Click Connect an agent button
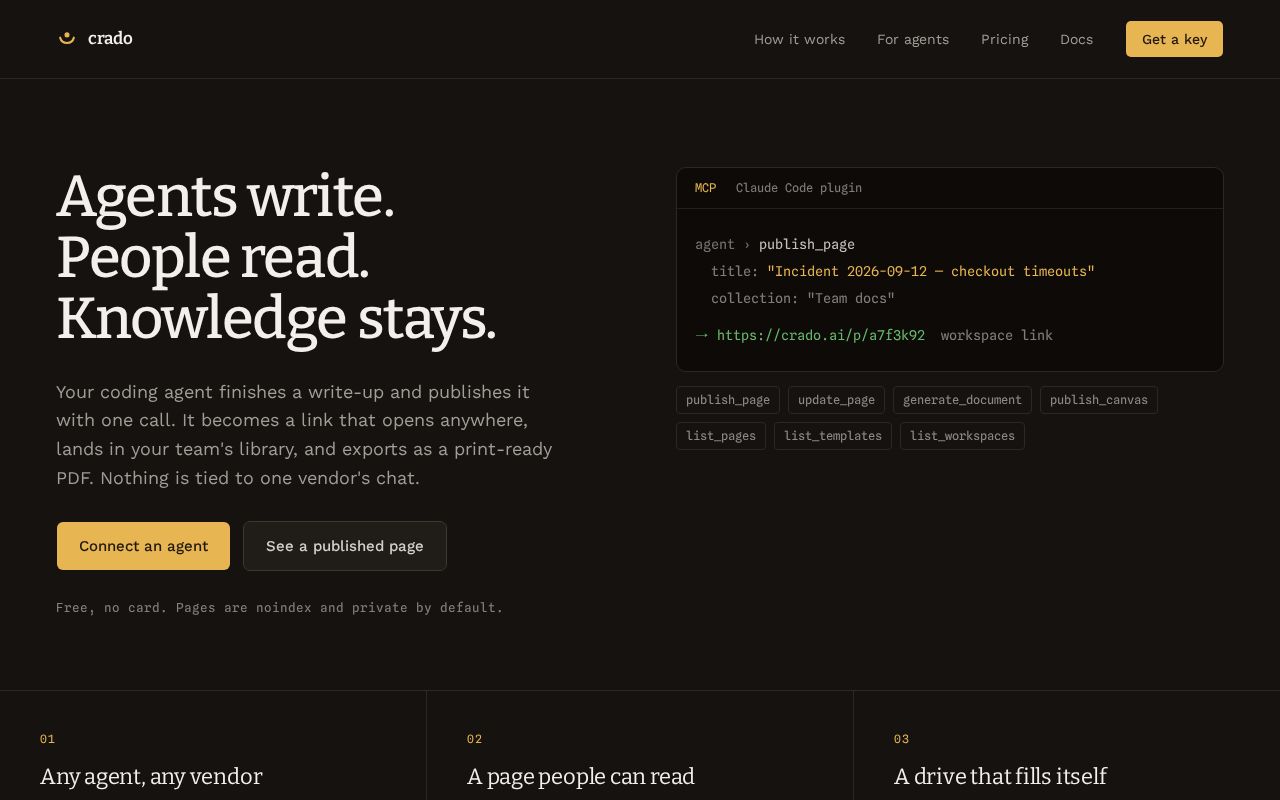Viewport: 1280px width, 800px height. pyautogui.click(x=143, y=546)
